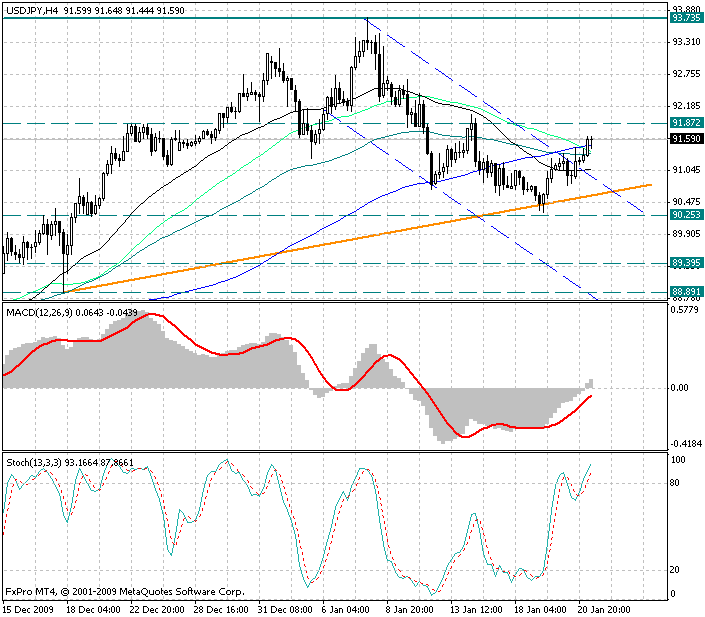Click the 91.045 price scale value
The width and height of the screenshot is (705, 617).
coord(686,170)
